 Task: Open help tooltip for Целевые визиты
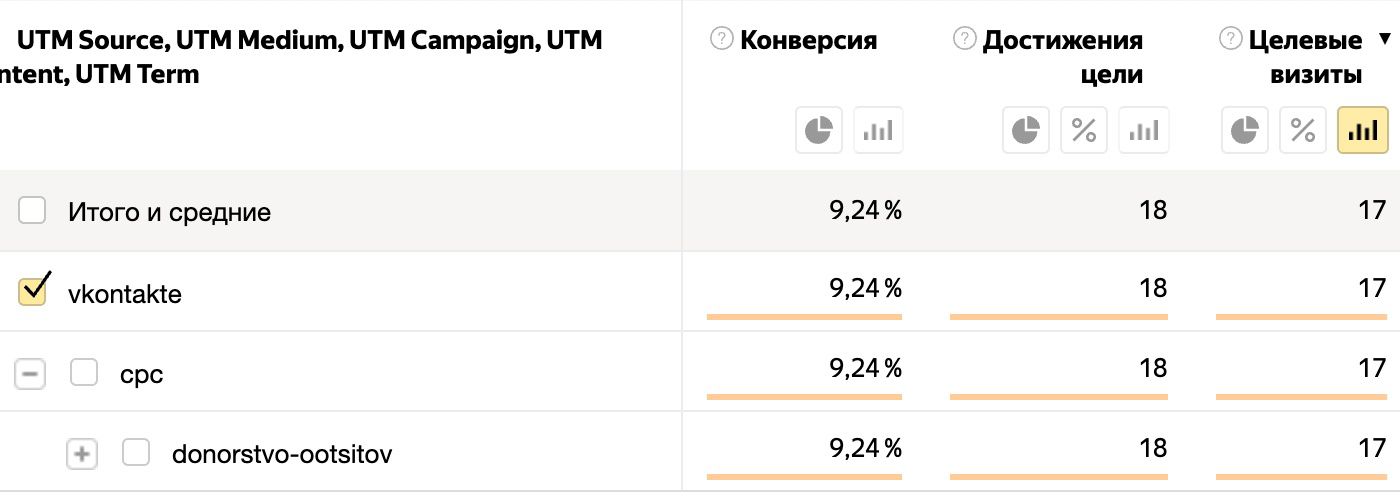click(x=1231, y=39)
